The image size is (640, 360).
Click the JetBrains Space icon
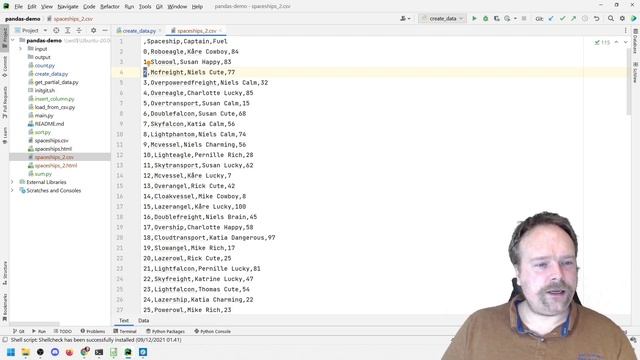(633, 18)
